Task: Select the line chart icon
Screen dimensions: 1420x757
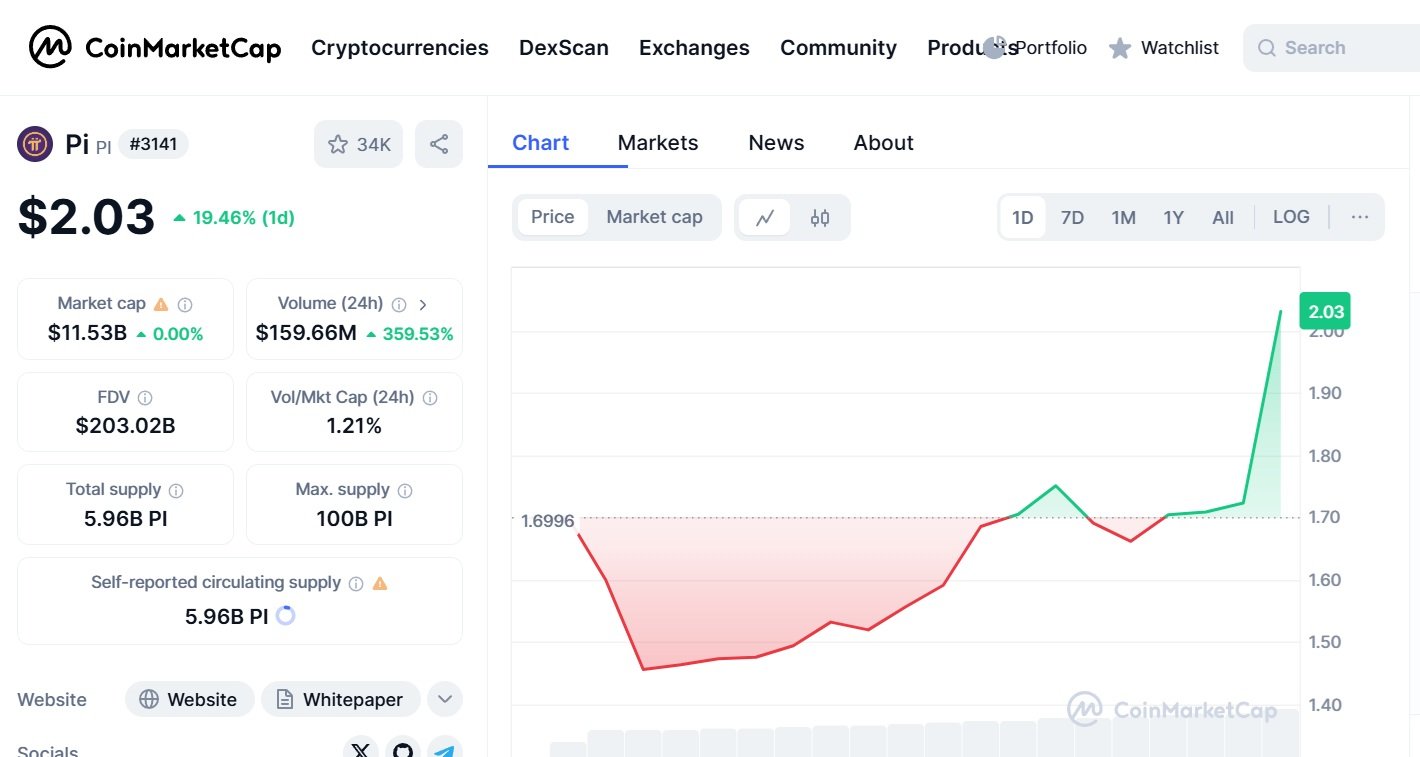Action: point(765,217)
